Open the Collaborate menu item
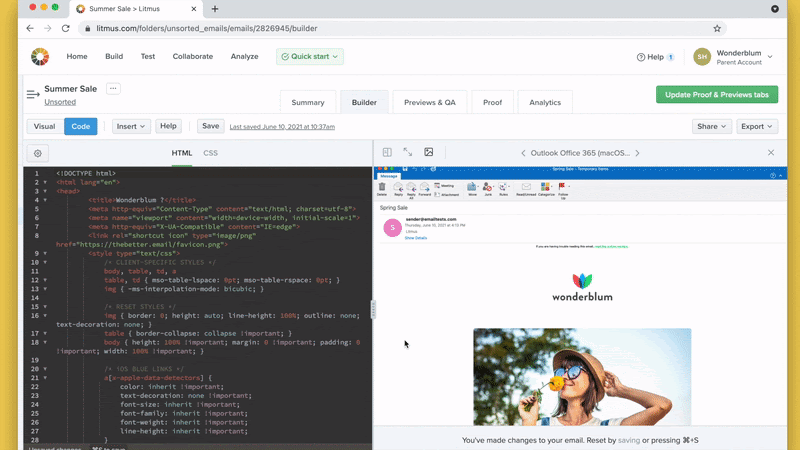 193,57
